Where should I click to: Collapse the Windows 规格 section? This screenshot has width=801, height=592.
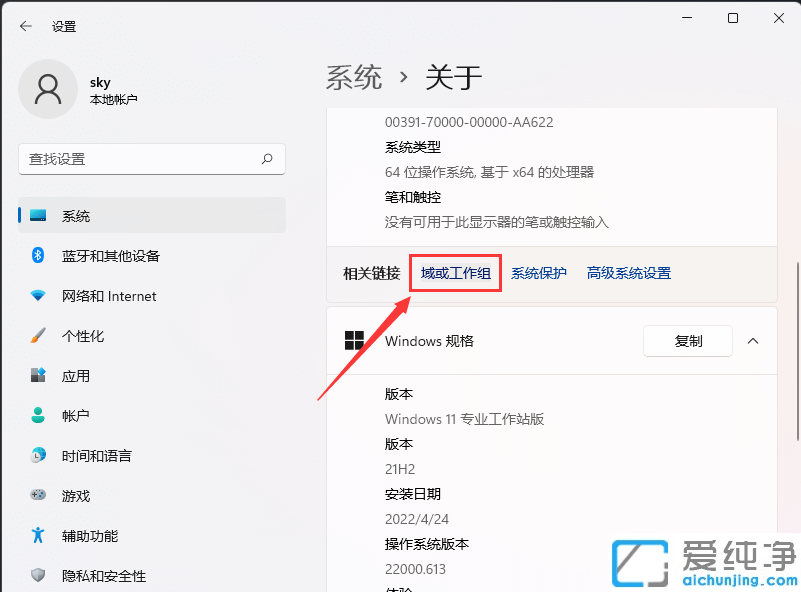click(x=753, y=341)
